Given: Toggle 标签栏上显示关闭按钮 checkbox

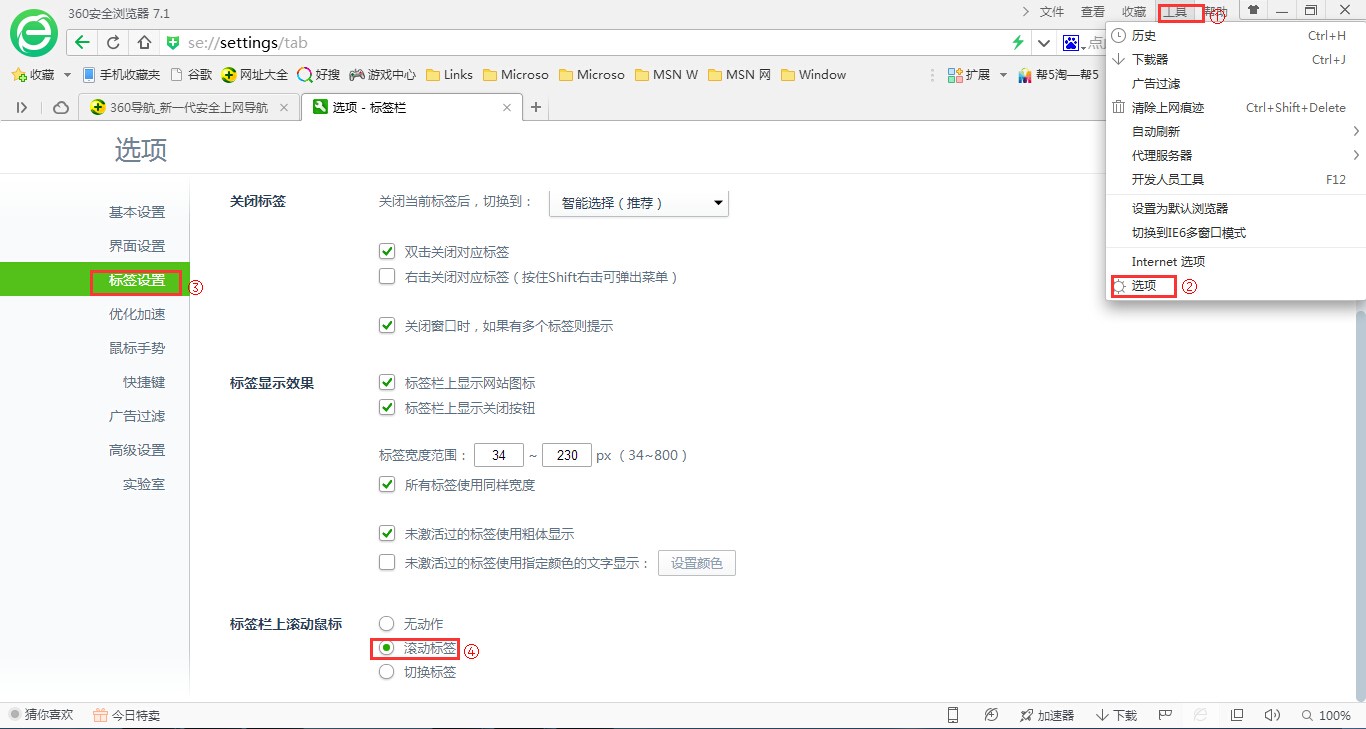Looking at the screenshot, I should [x=387, y=407].
